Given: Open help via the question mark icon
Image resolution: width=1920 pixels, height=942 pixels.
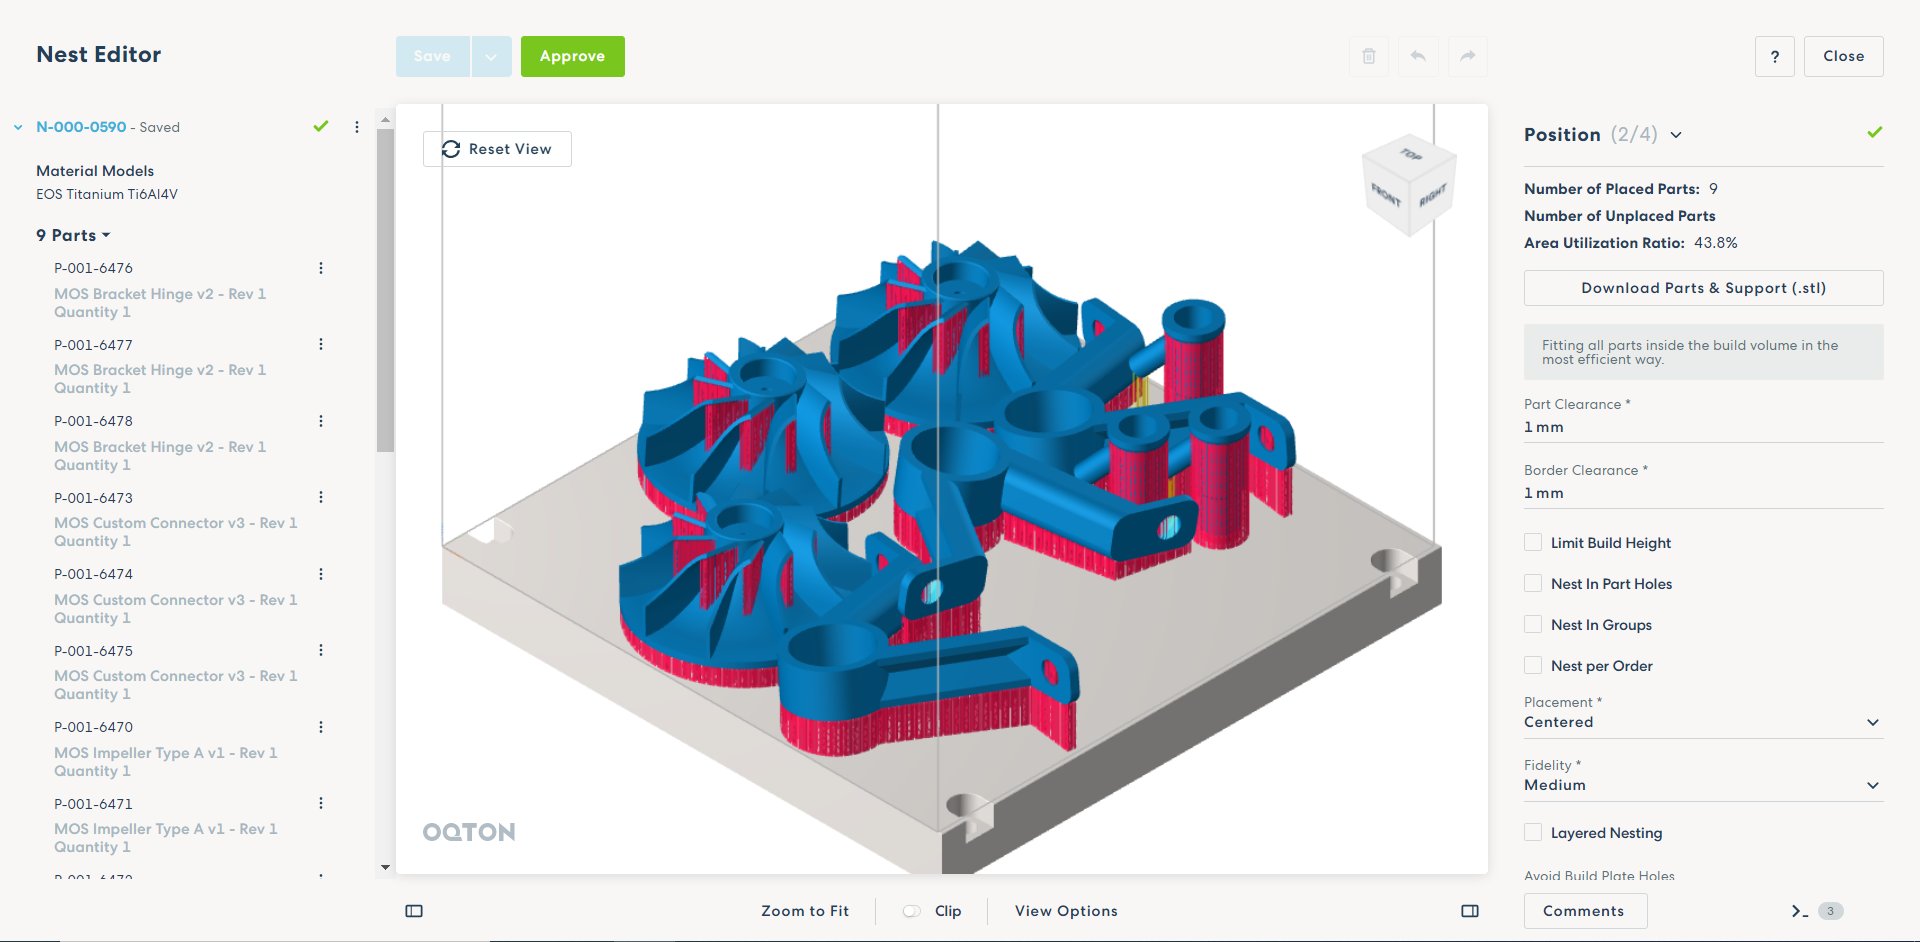Looking at the screenshot, I should [x=1774, y=56].
